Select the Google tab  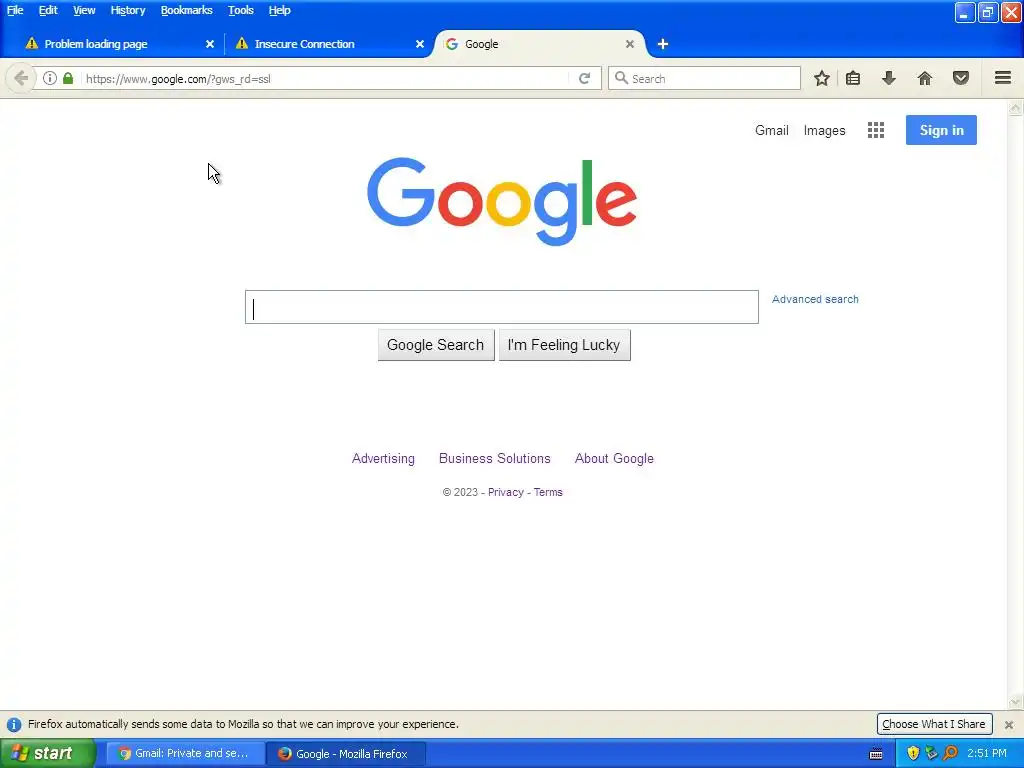click(539, 44)
